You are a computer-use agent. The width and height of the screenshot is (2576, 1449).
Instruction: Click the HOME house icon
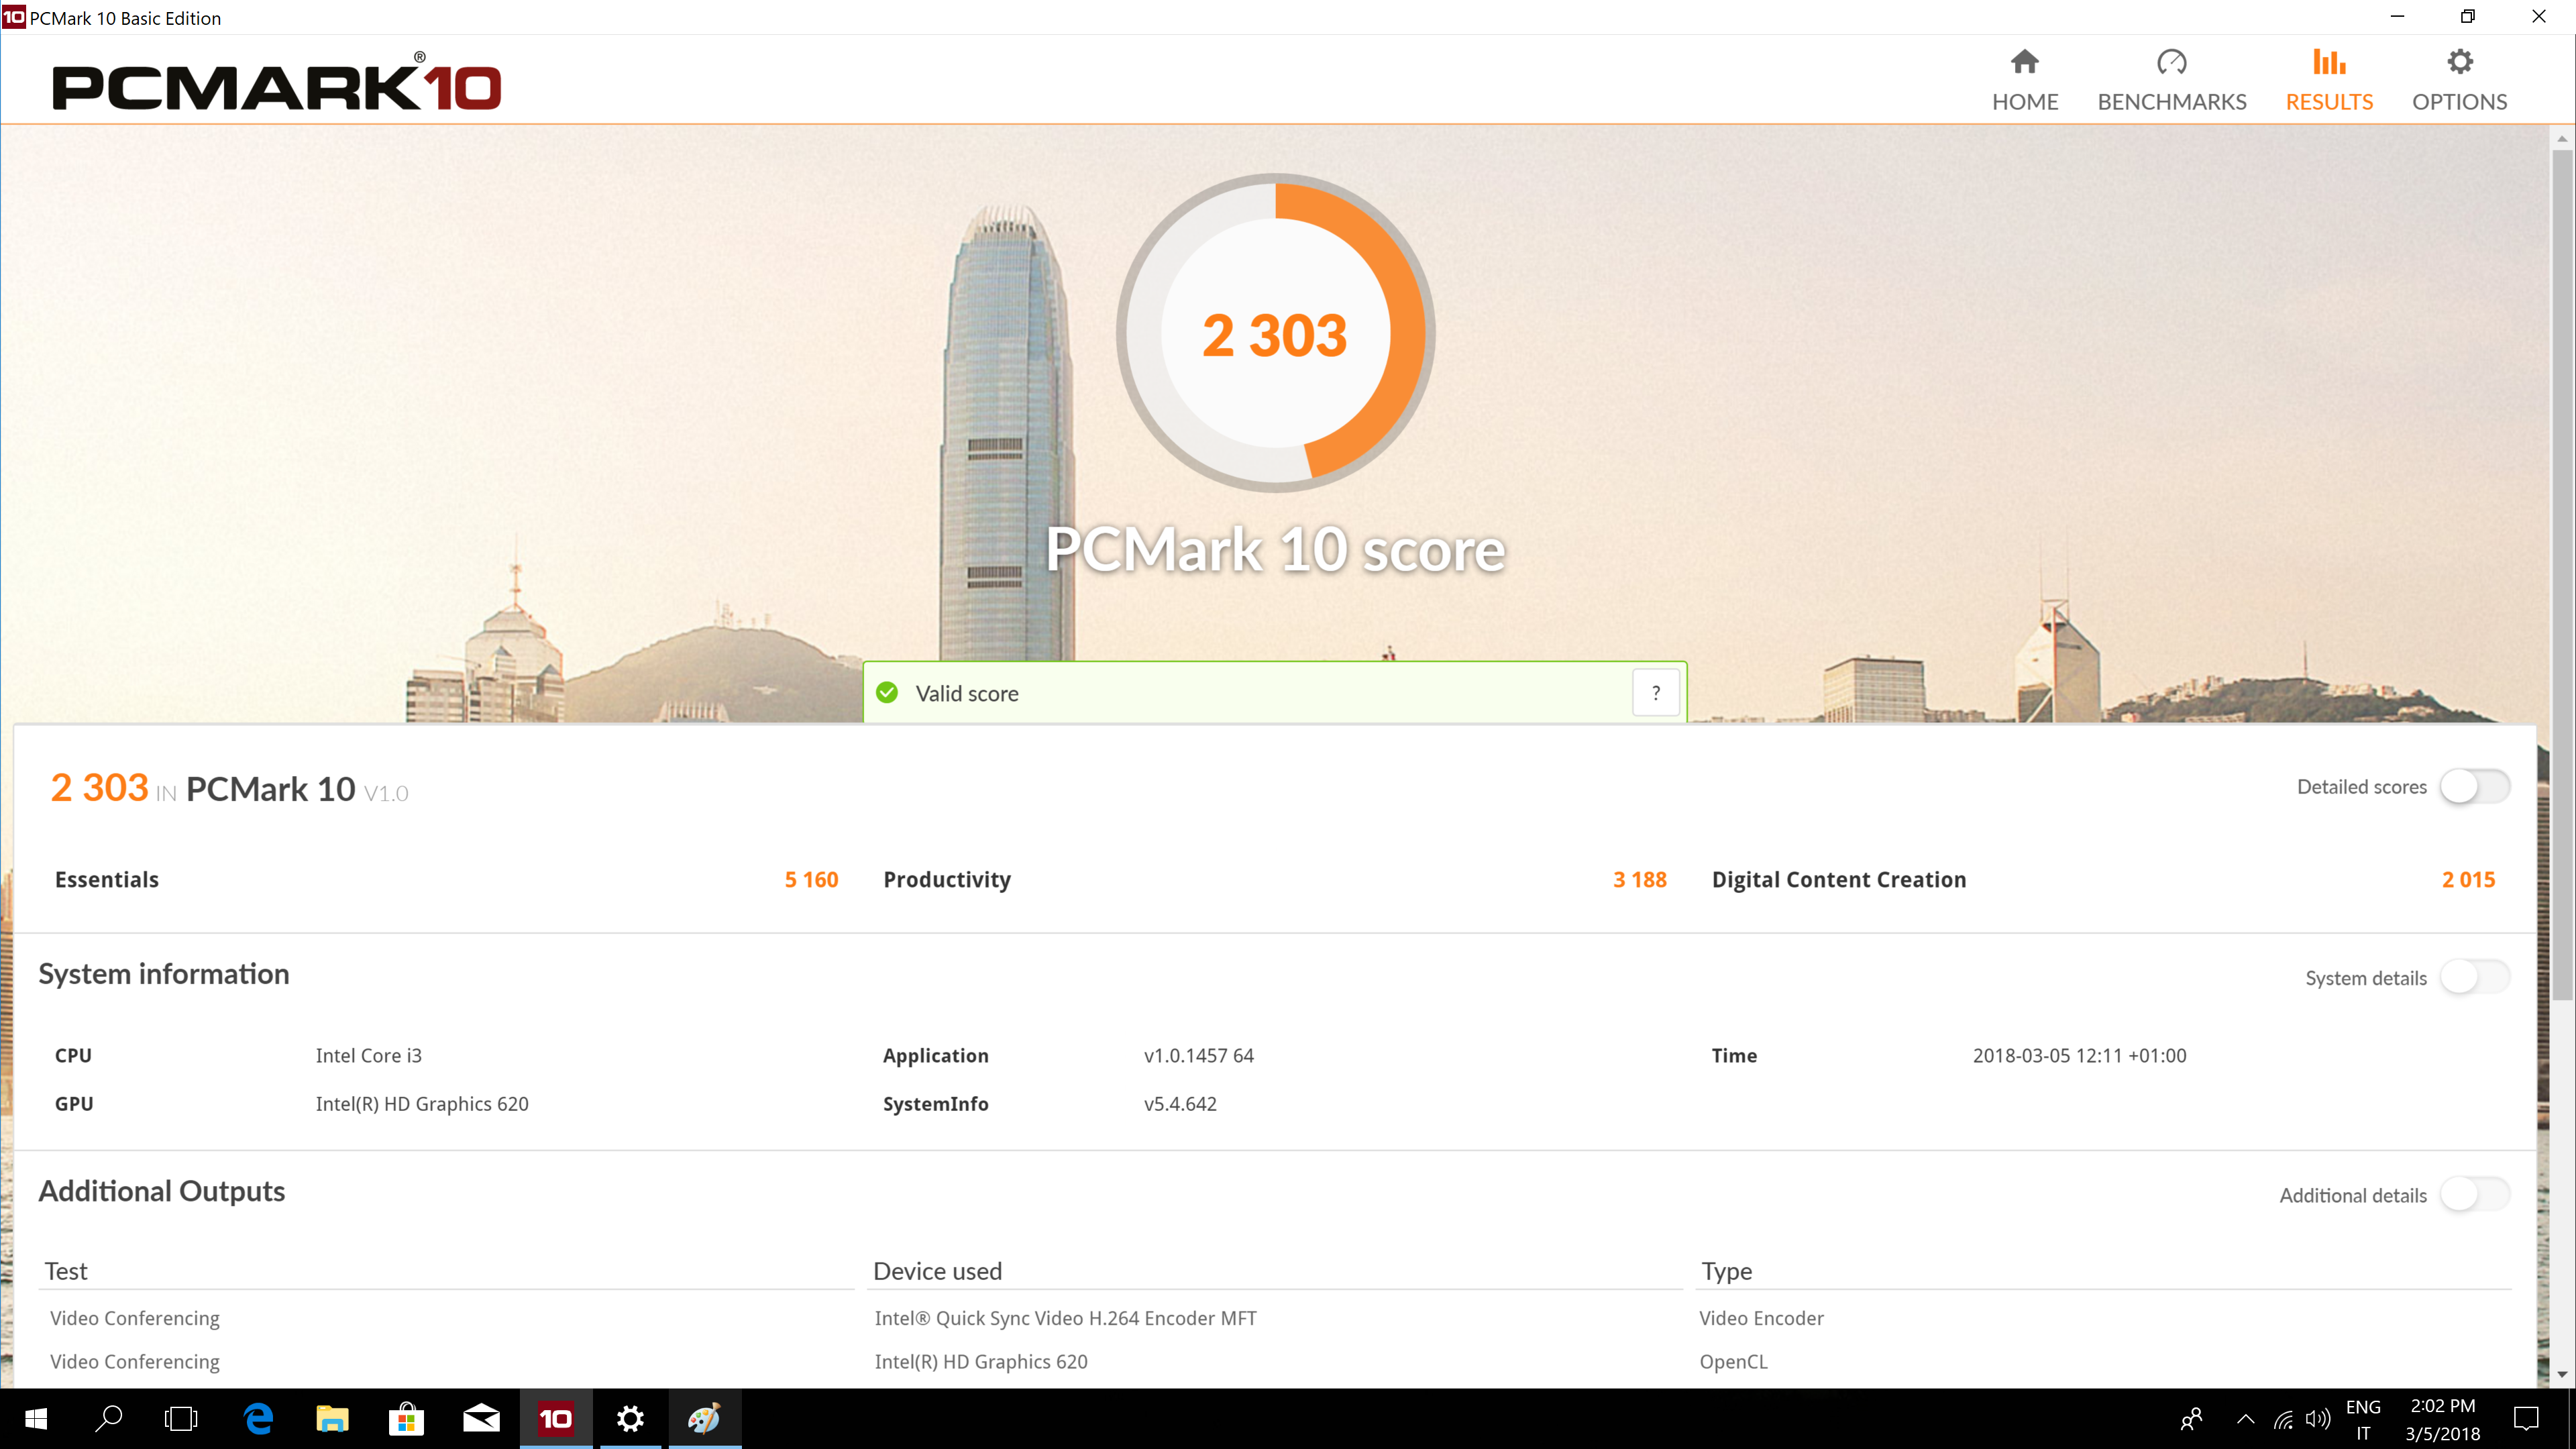2024,62
